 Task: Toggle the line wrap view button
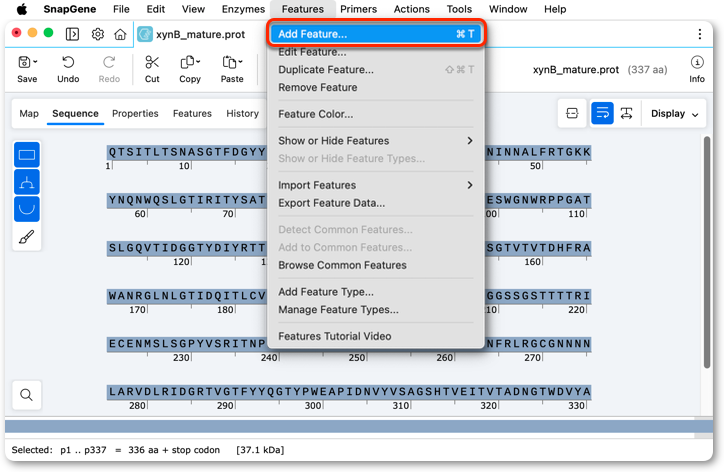coord(602,114)
